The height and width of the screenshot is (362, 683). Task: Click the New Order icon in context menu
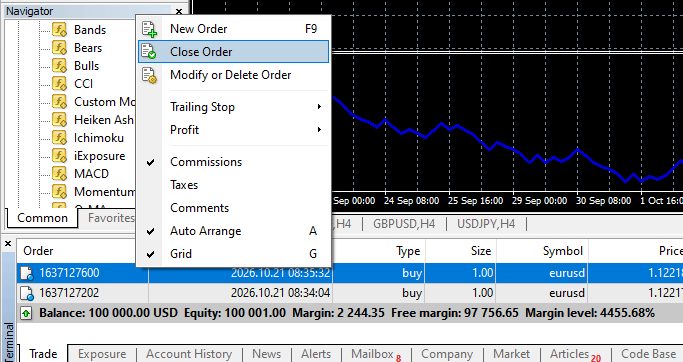[149, 29]
